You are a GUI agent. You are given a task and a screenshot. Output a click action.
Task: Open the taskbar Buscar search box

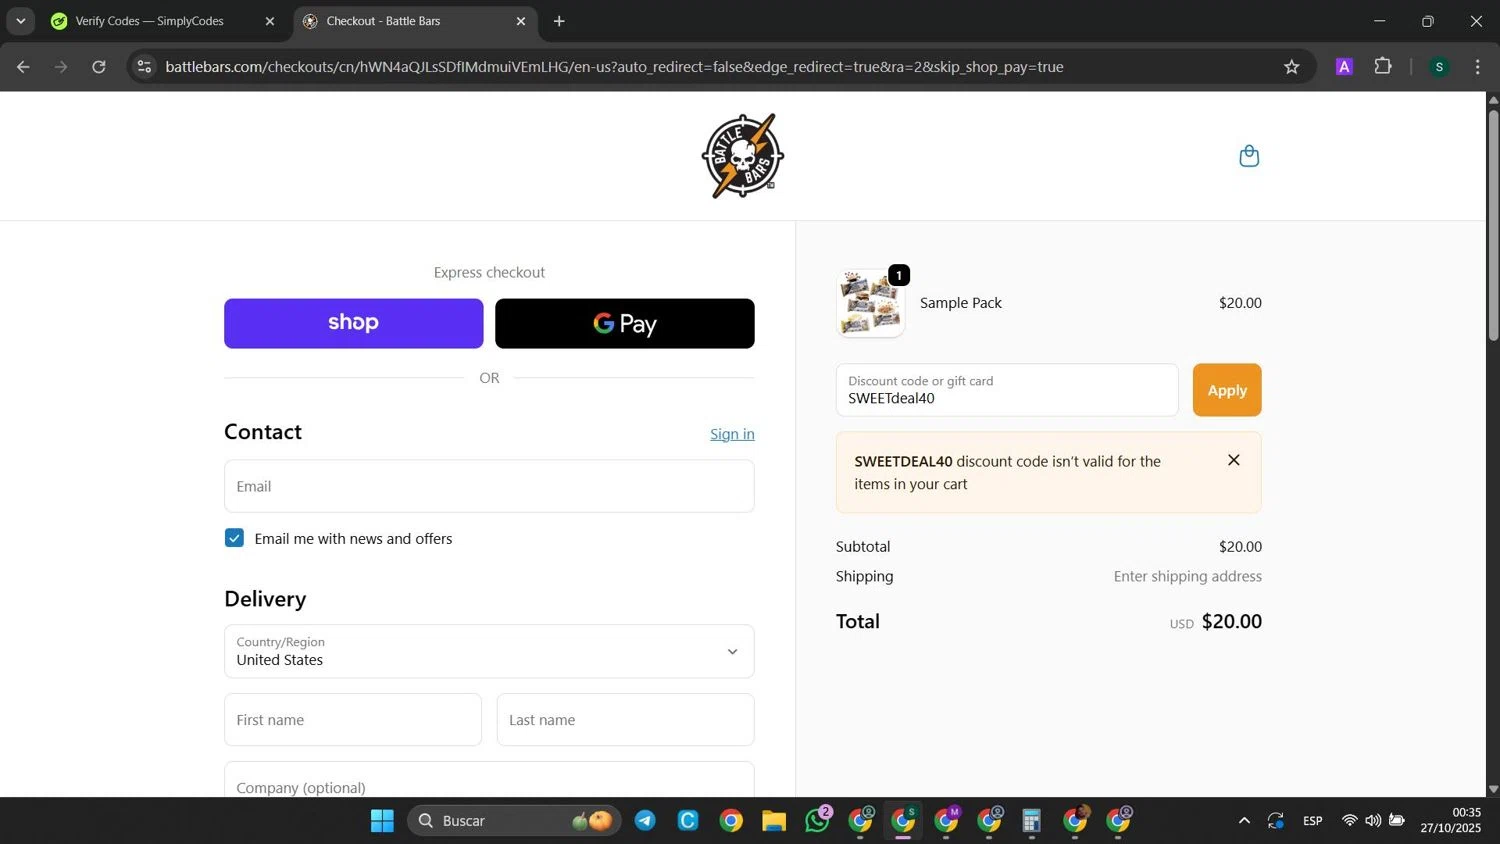pos(514,821)
